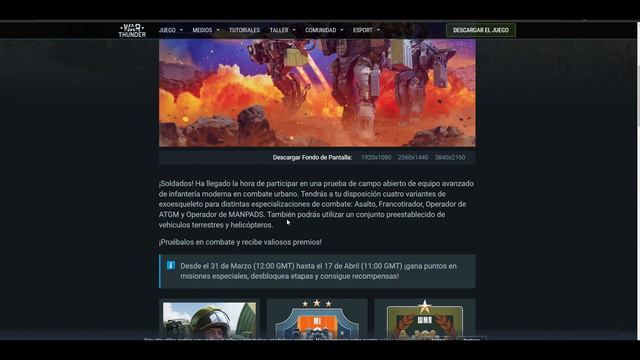Image resolution: width=640 pixels, height=360 pixels.
Task: Download the 2560x1440 wallpaper
Action: click(413, 158)
